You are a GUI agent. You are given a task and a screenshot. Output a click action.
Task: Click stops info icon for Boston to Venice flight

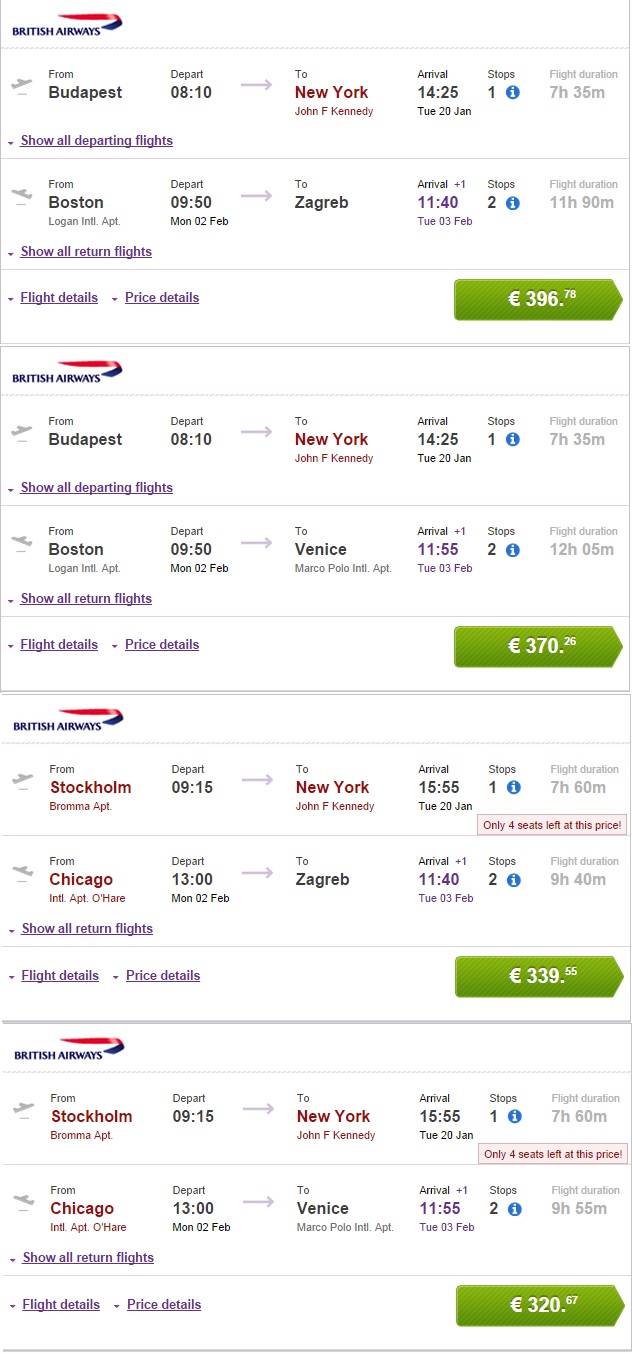(x=513, y=550)
